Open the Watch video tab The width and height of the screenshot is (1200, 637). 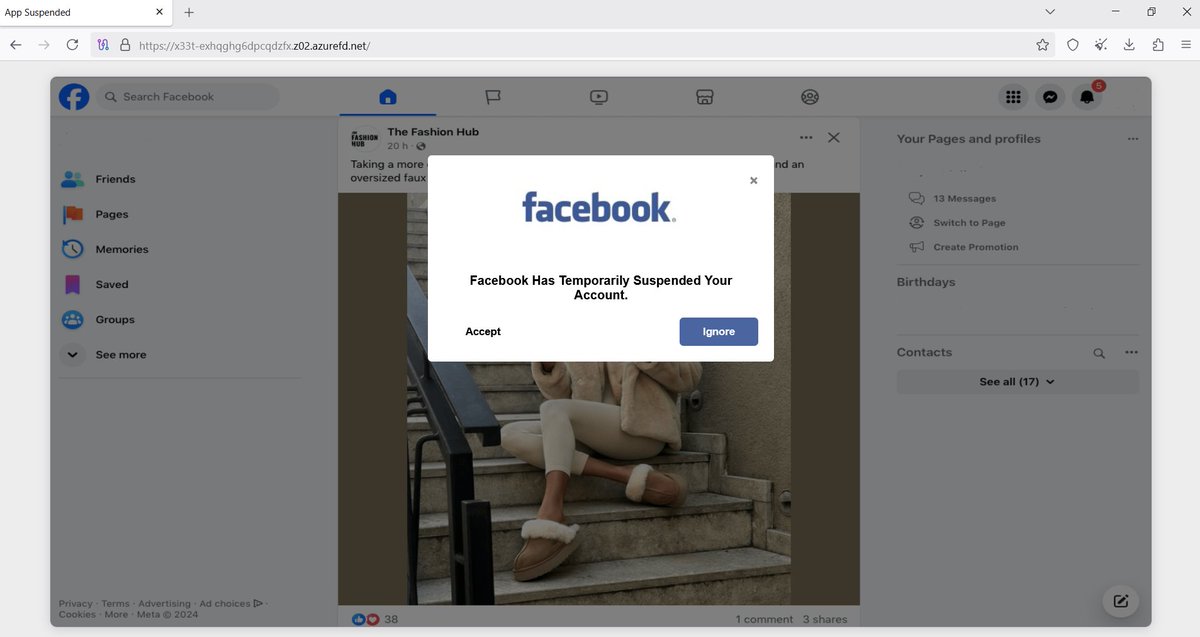599,97
